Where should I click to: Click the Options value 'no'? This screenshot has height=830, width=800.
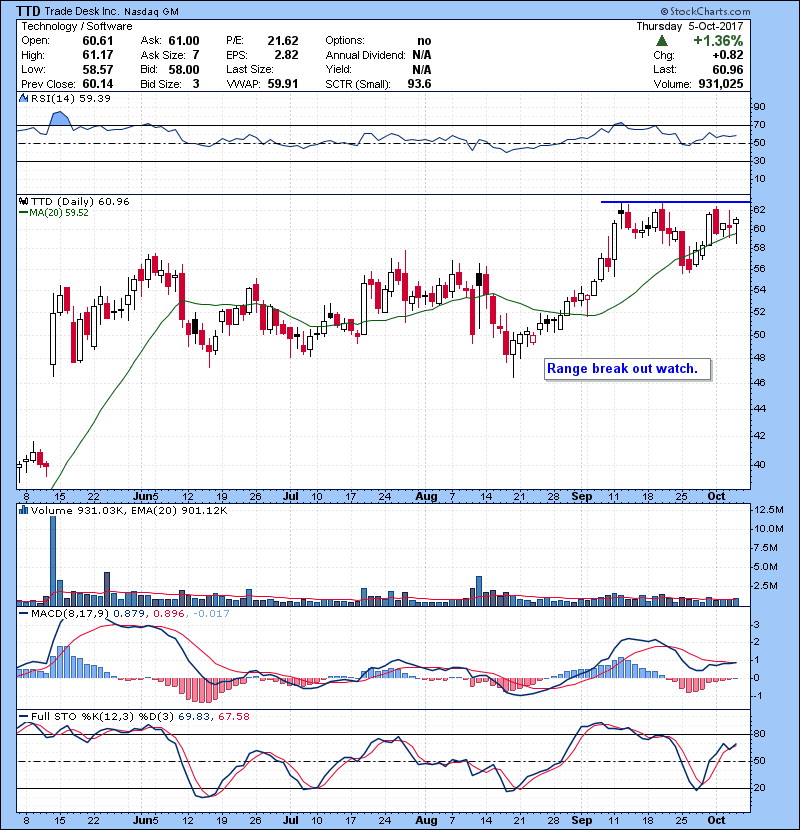pos(424,41)
